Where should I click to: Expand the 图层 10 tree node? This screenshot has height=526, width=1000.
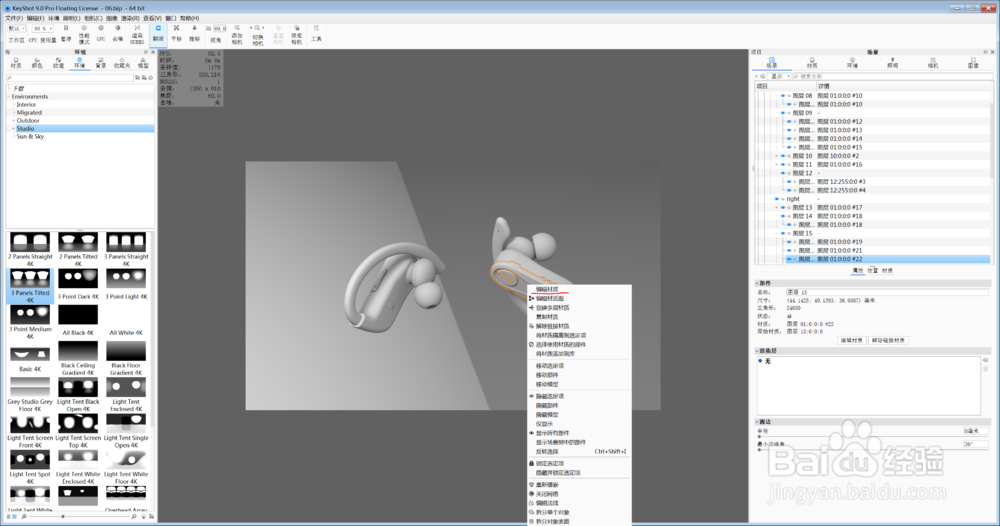point(776,156)
